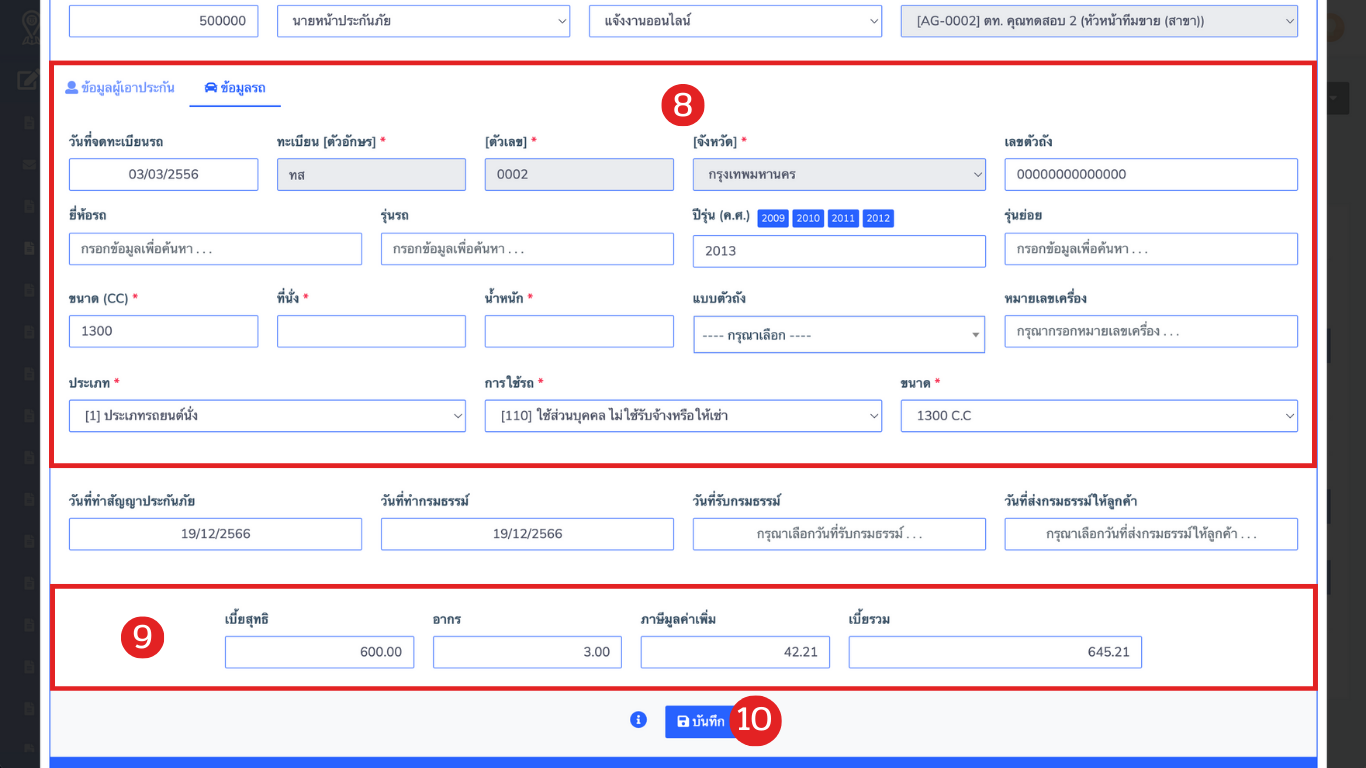
Task: Pick model year 2009 quick button
Action: tap(773, 218)
